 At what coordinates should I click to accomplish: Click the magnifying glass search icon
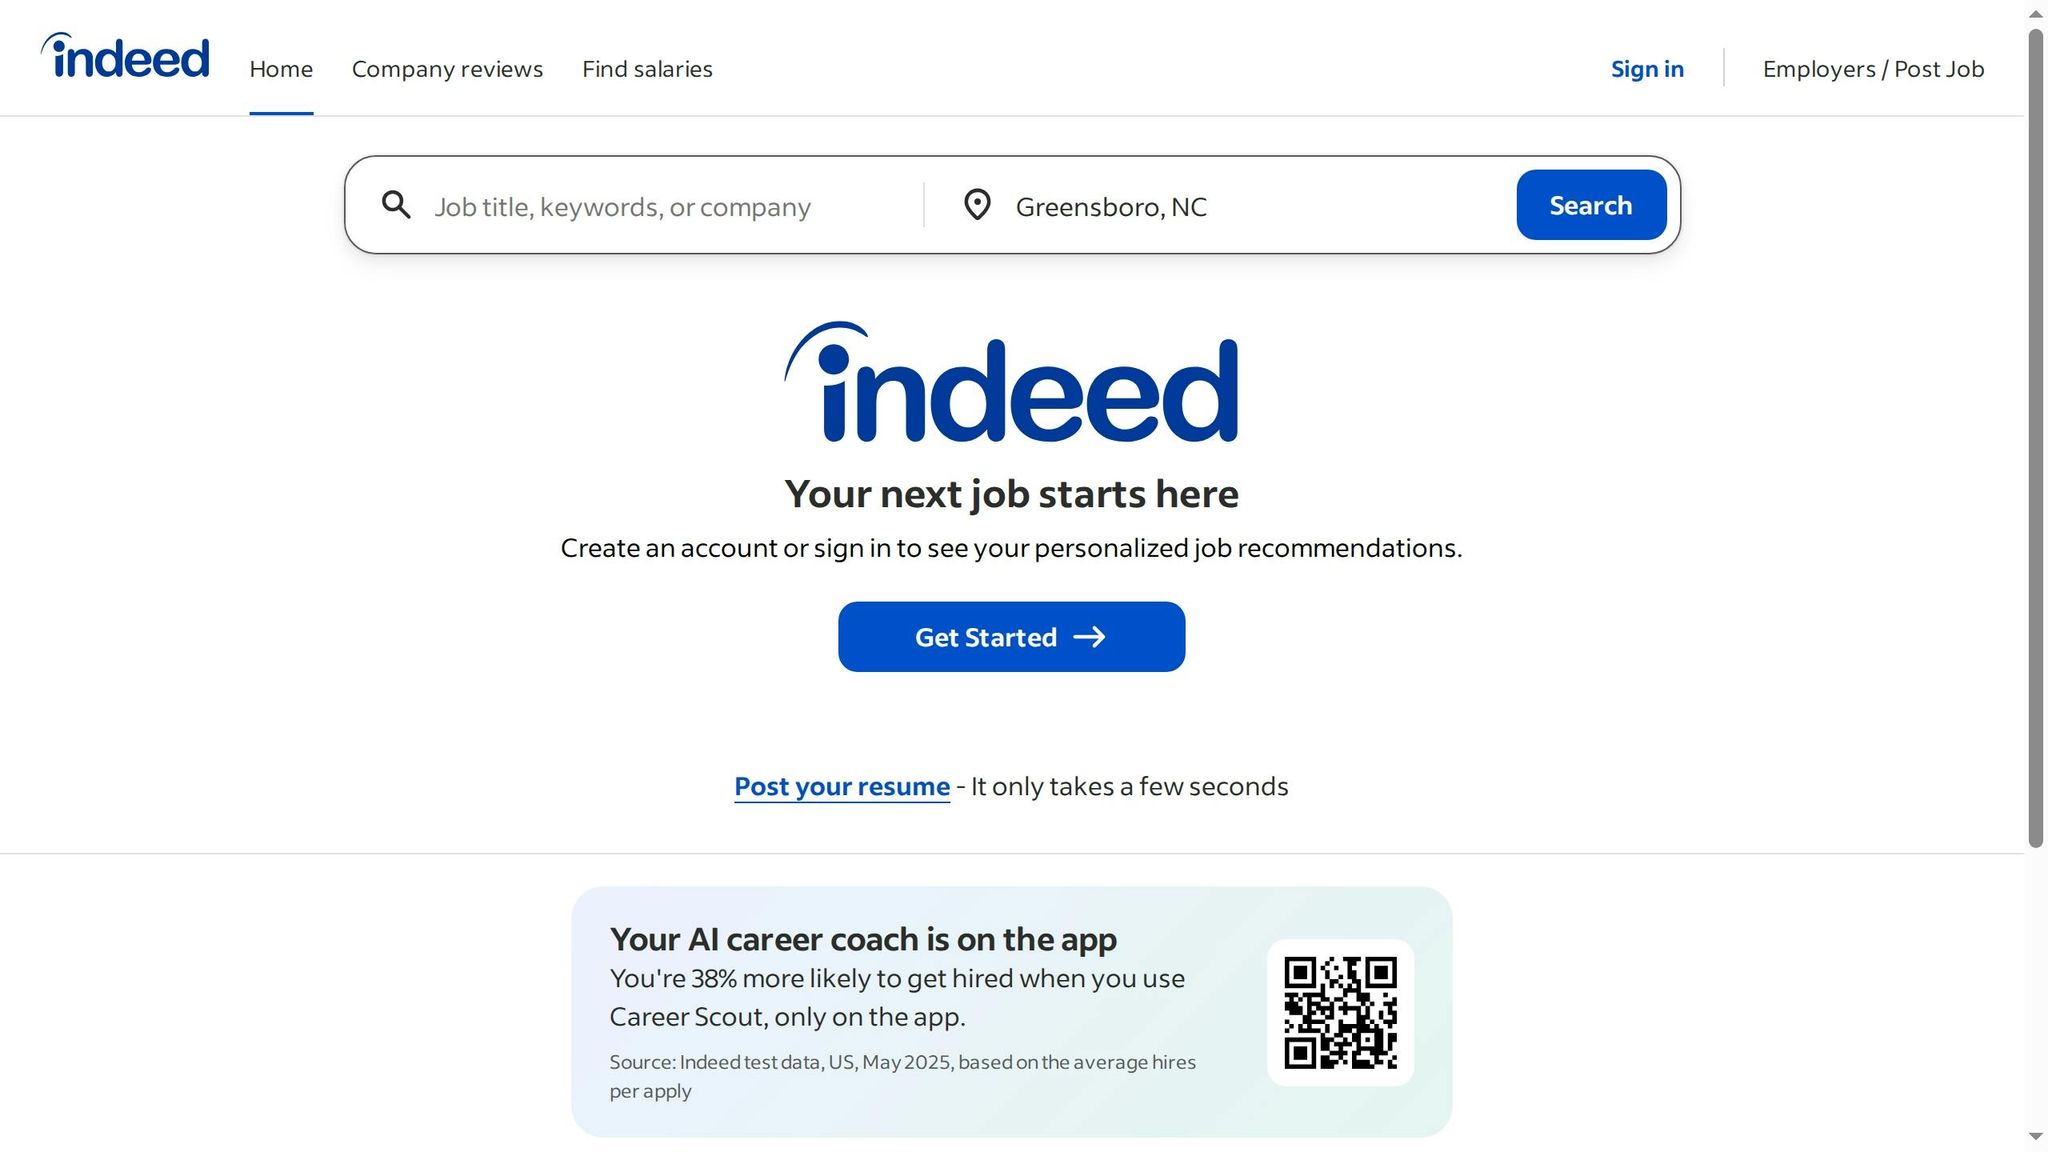(396, 205)
